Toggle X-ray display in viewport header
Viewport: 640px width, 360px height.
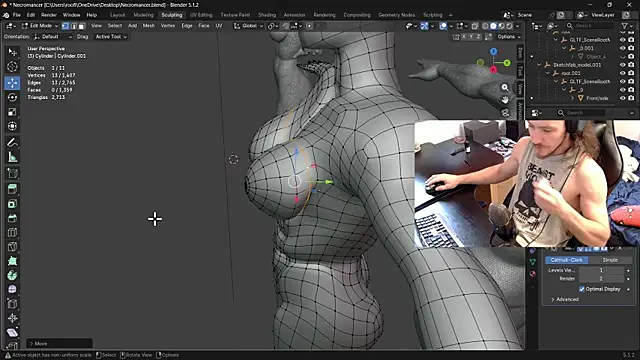(x=475, y=26)
